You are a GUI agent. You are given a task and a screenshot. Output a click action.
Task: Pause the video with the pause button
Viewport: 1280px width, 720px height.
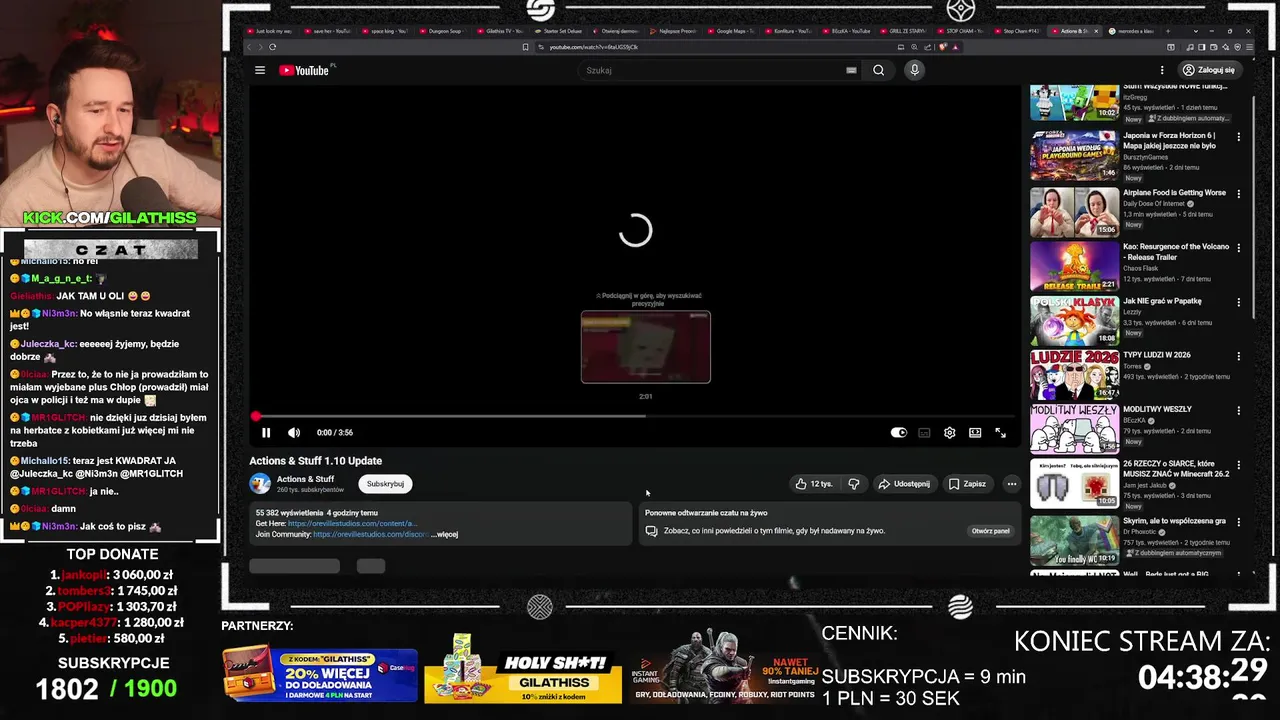point(266,433)
